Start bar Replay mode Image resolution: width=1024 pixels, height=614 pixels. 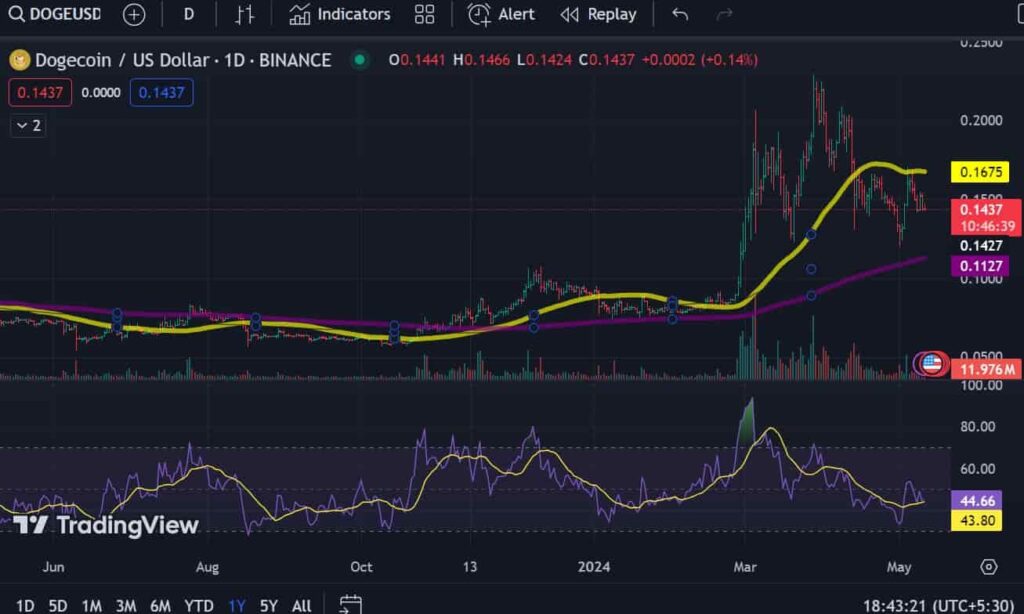[x=598, y=14]
